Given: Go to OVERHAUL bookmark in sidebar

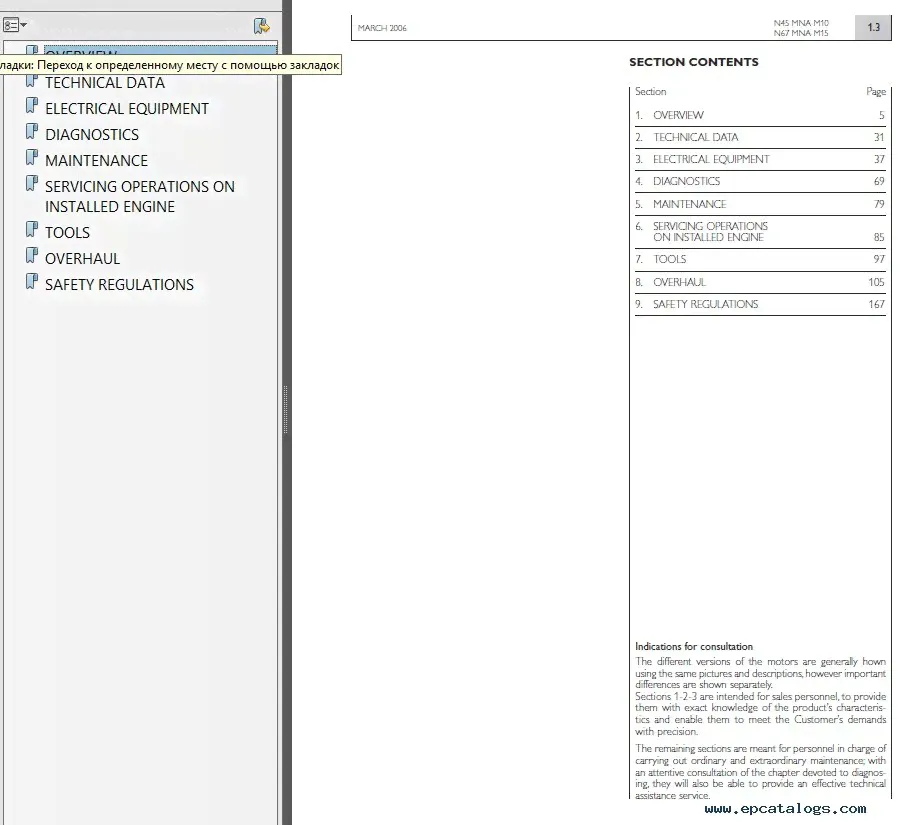Looking at the screenshot, I should coord(82,259).
